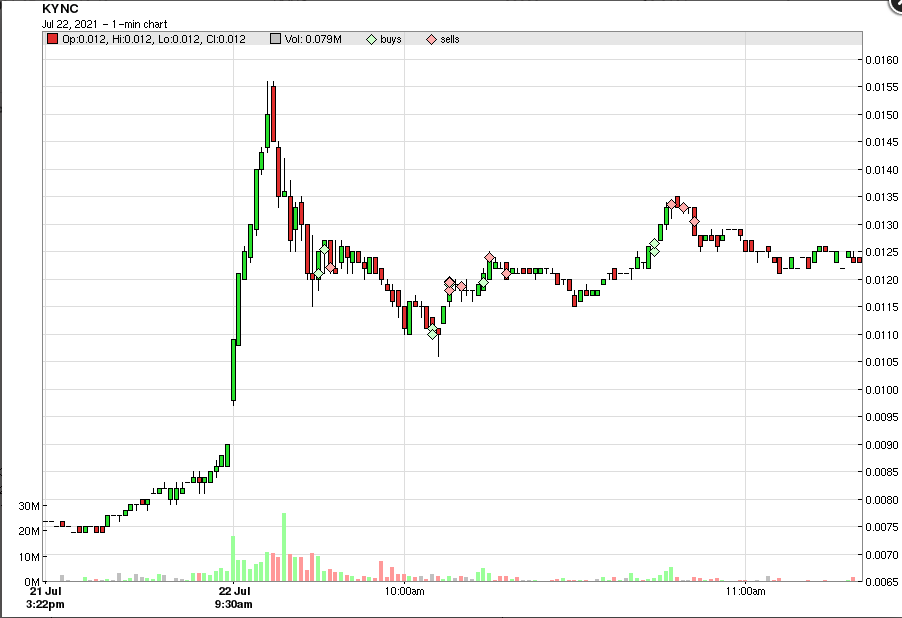The image size is (902, 618).
Task: Click the 11:00am time axis label
Action: point(746,591)
